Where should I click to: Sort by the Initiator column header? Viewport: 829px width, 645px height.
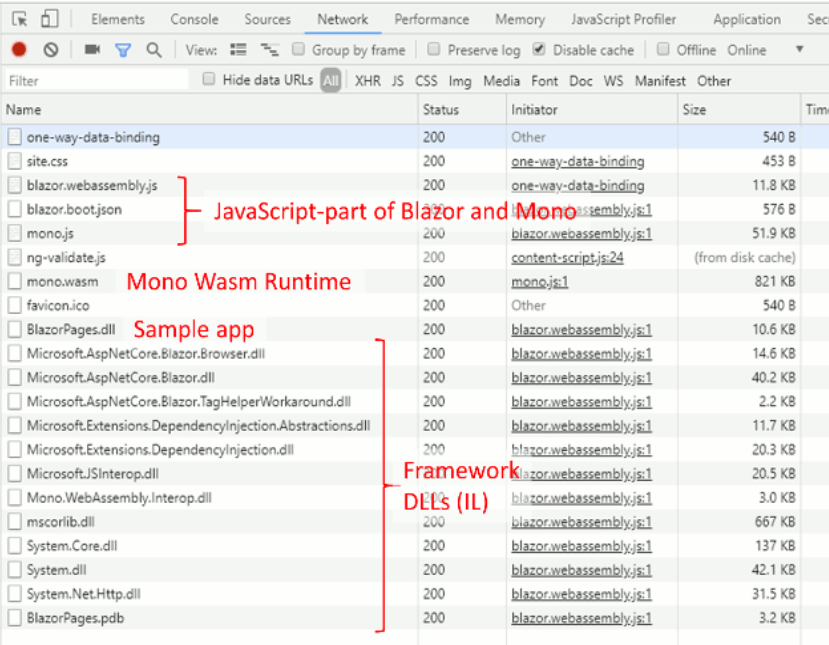pyautogui.click(x=592, y=110)
